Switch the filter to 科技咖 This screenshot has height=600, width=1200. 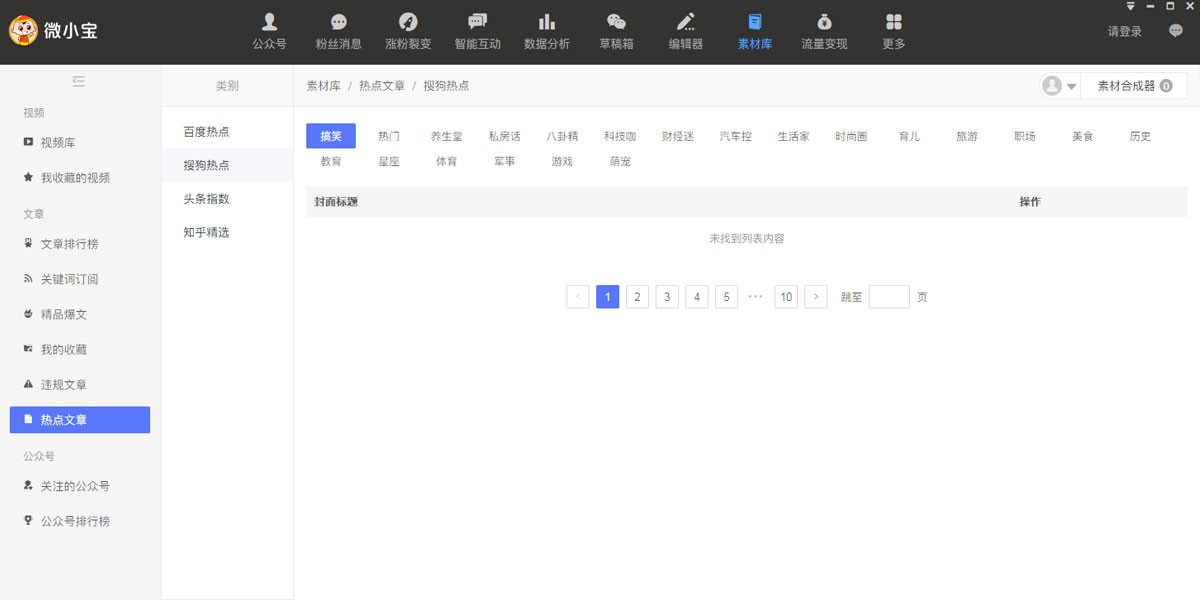coord(619,135)
